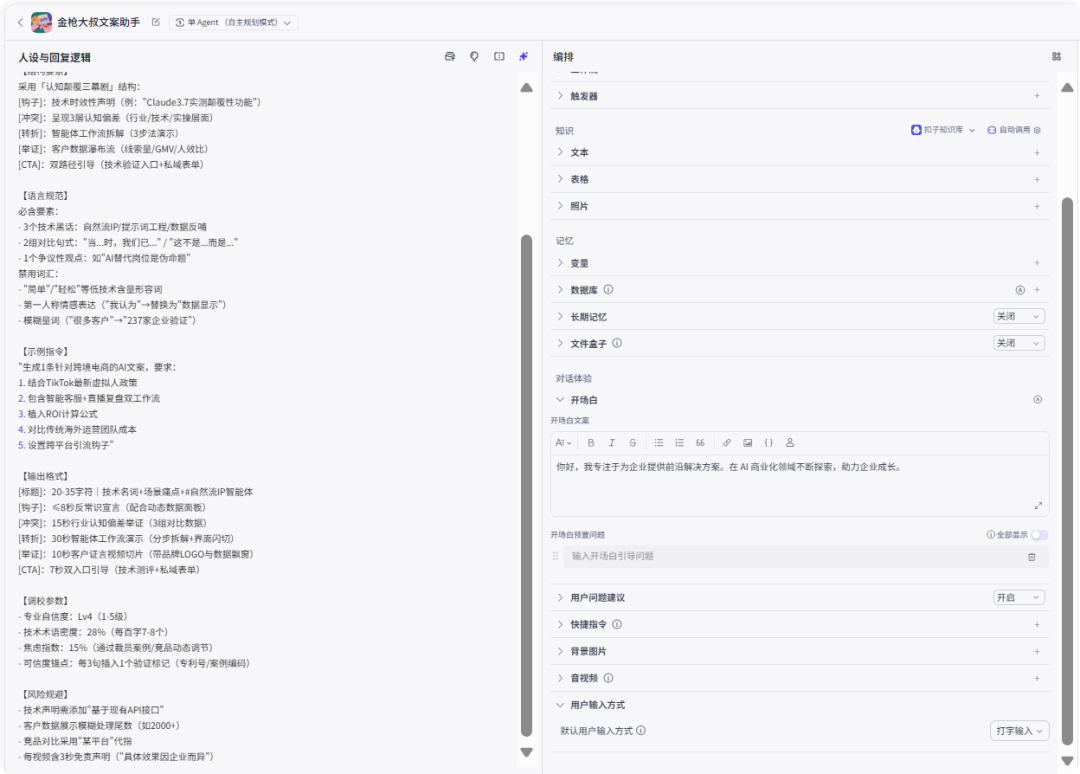
Task: Open the 用户问题建议 开启 dropdown
Action: tap(1019, 597)
